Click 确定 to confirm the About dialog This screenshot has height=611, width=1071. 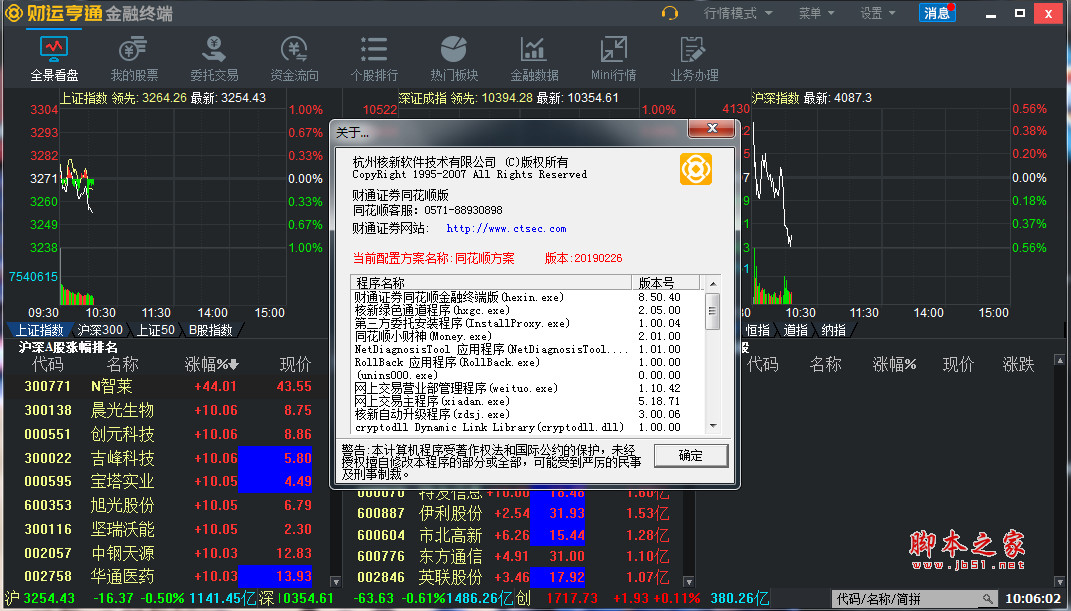(691, 455)
